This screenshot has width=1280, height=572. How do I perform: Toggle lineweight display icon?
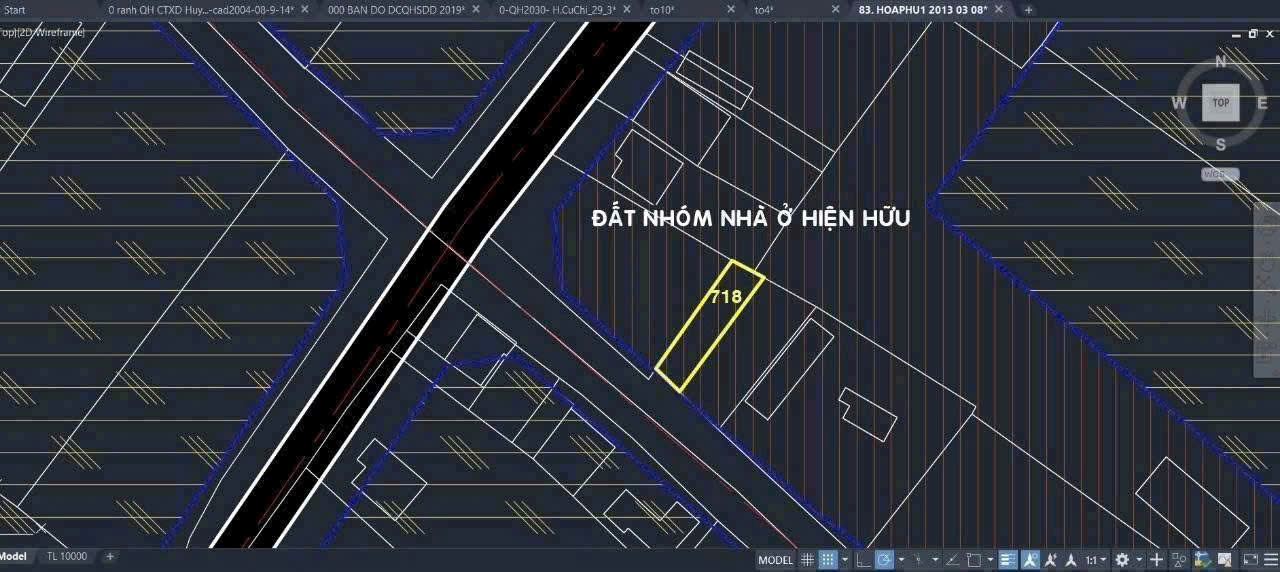click(1008, 560)
